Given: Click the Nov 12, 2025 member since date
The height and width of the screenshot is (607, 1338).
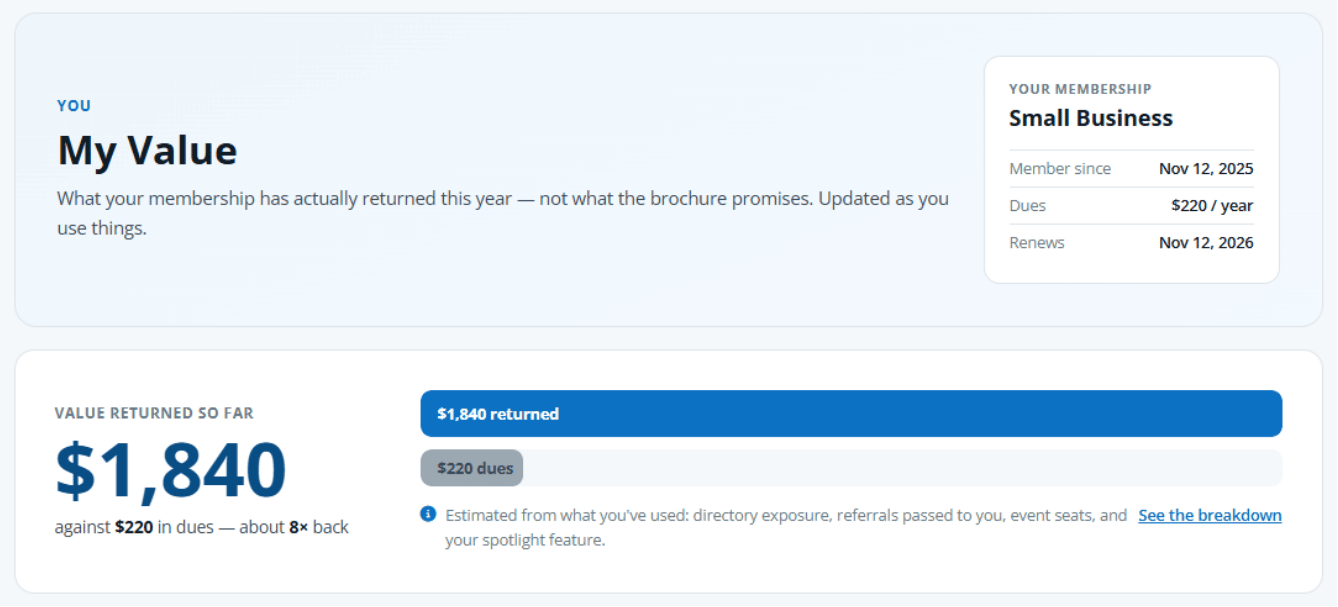Looking at the screenshot, I should point(1206,168).
